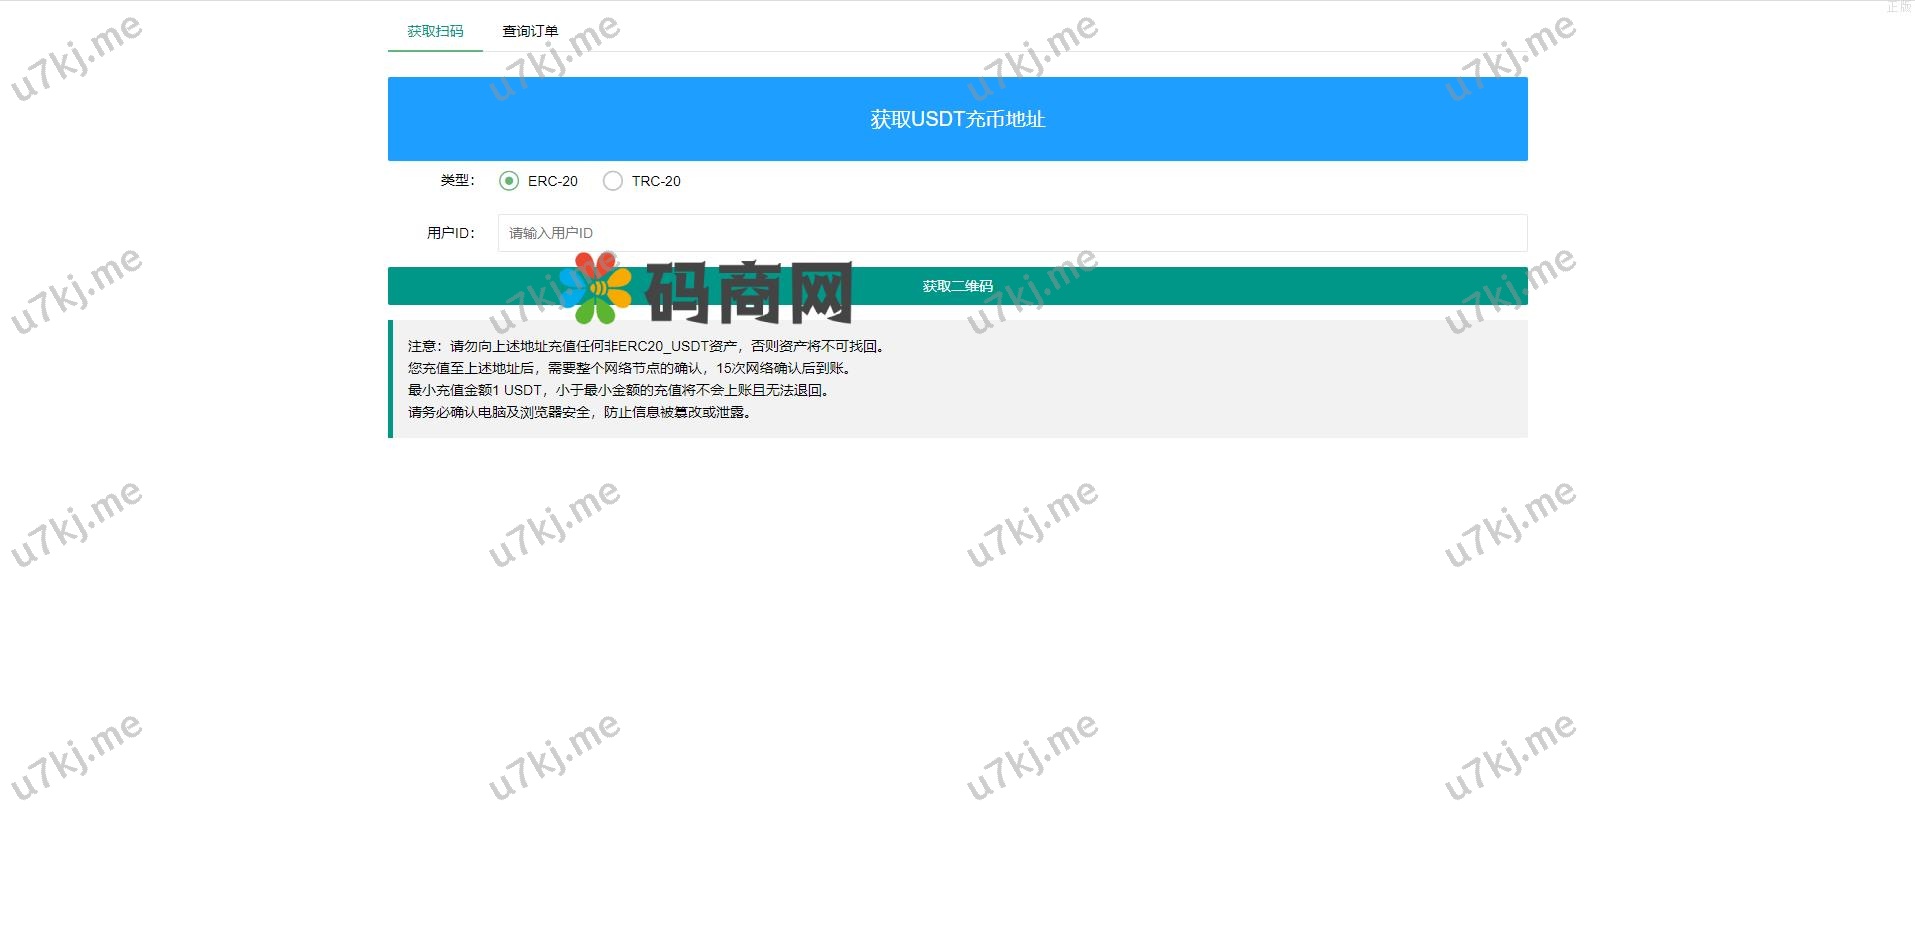Click the green 获取二维码 button
This screenshot has width=1915, height=932.
point(957,285)
